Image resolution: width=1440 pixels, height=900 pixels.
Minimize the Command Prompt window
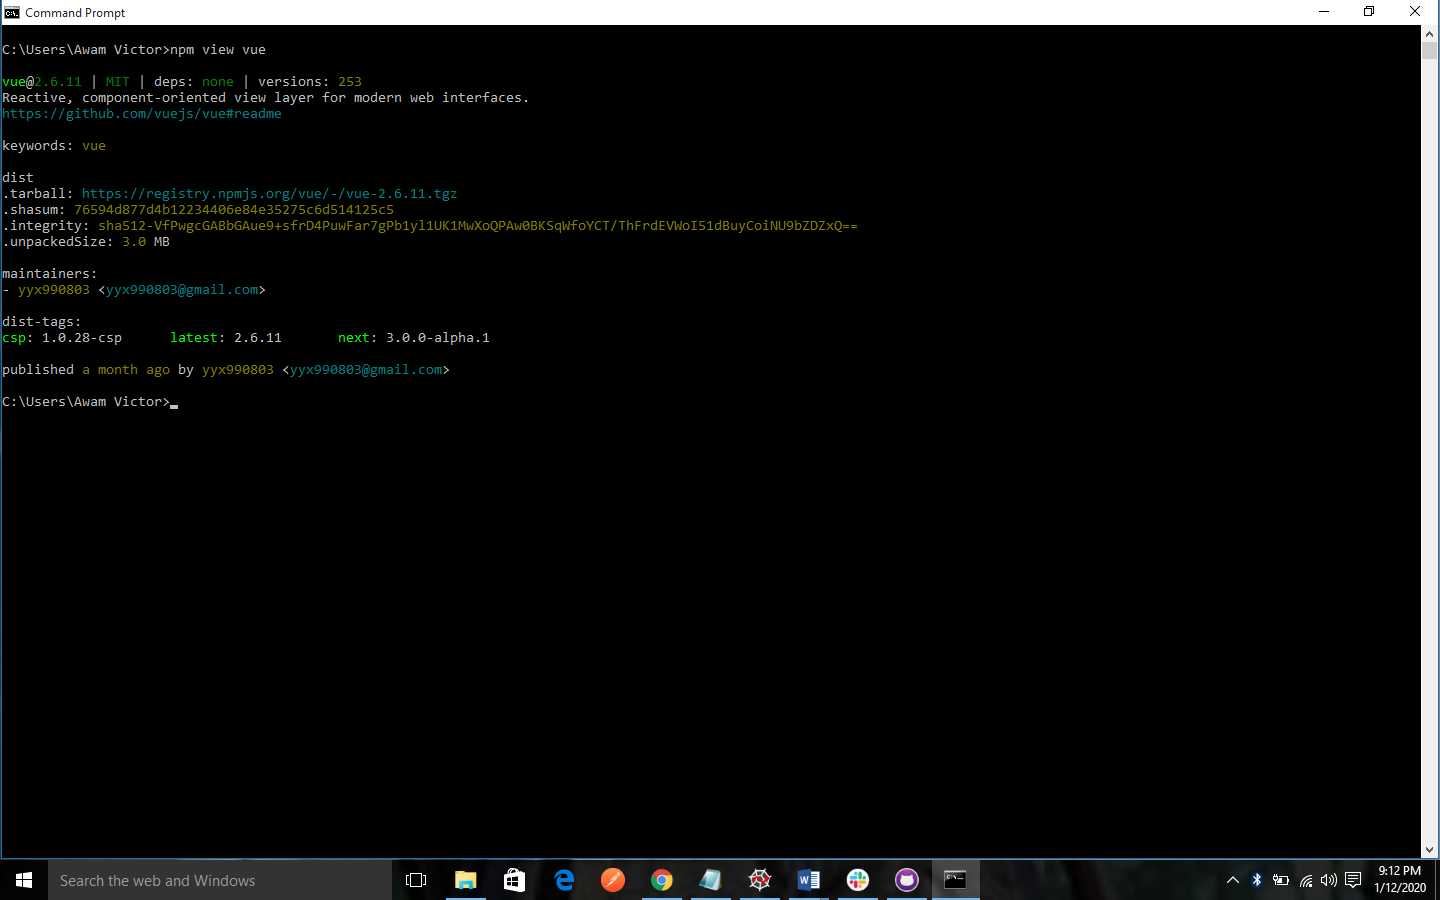pyautogui.click(x=1324, y=12)
